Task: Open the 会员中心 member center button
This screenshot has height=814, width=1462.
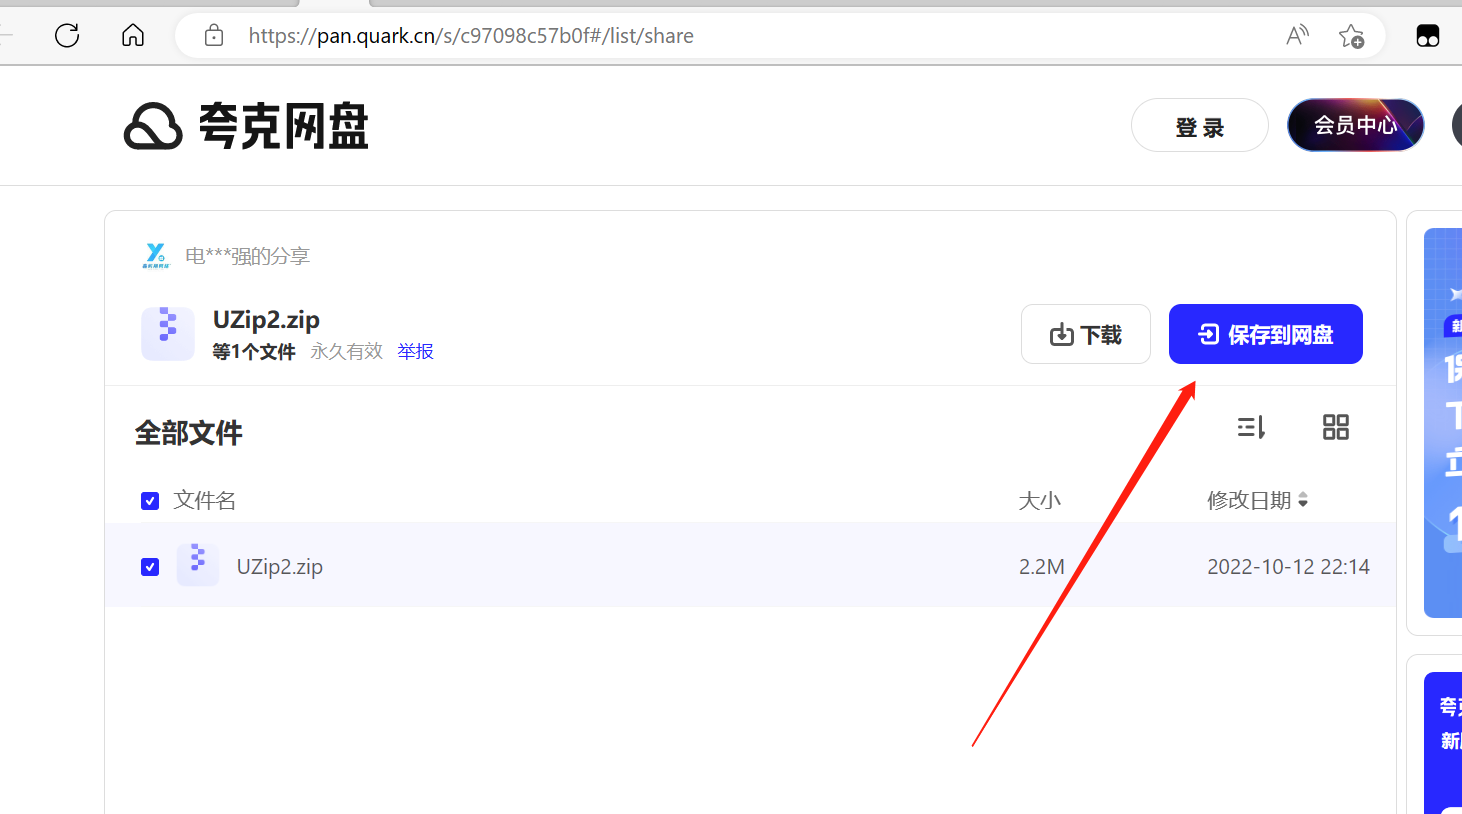Action: click(1356, 125)
